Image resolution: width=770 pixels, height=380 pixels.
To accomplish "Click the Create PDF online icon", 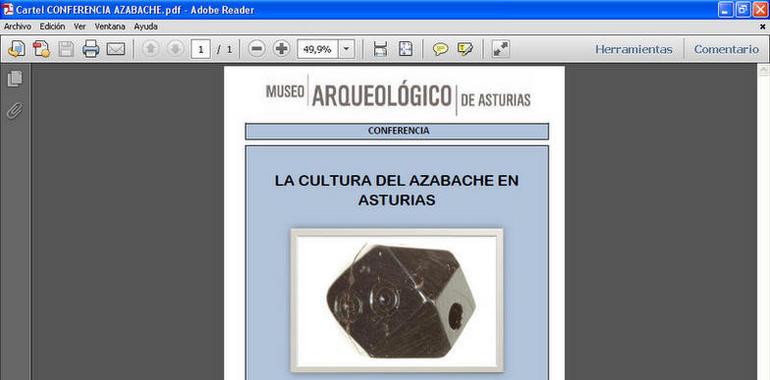I will 16,49.
